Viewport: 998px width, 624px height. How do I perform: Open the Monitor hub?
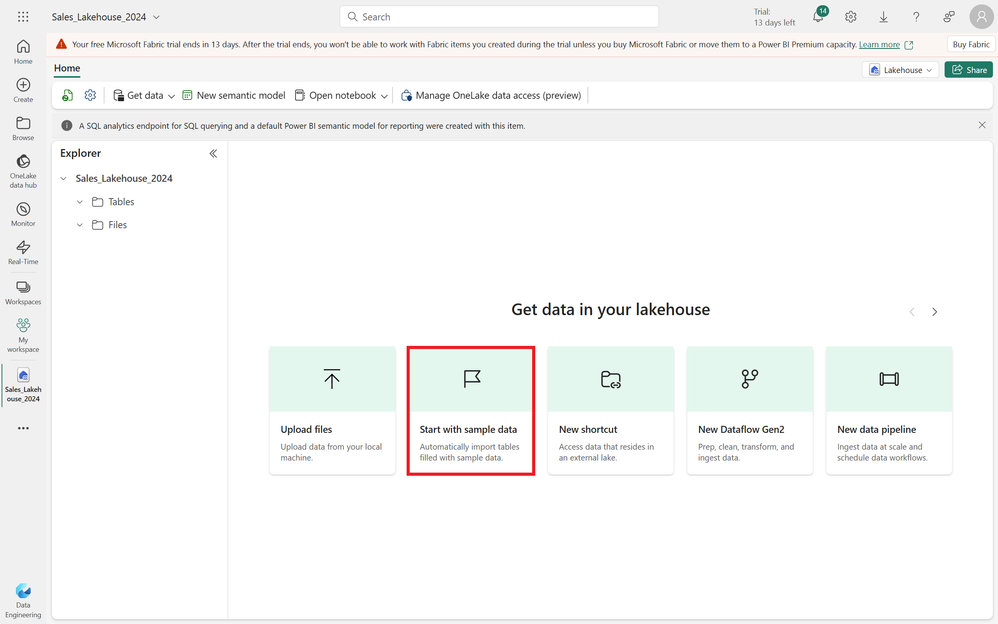(x=23, y=214)
